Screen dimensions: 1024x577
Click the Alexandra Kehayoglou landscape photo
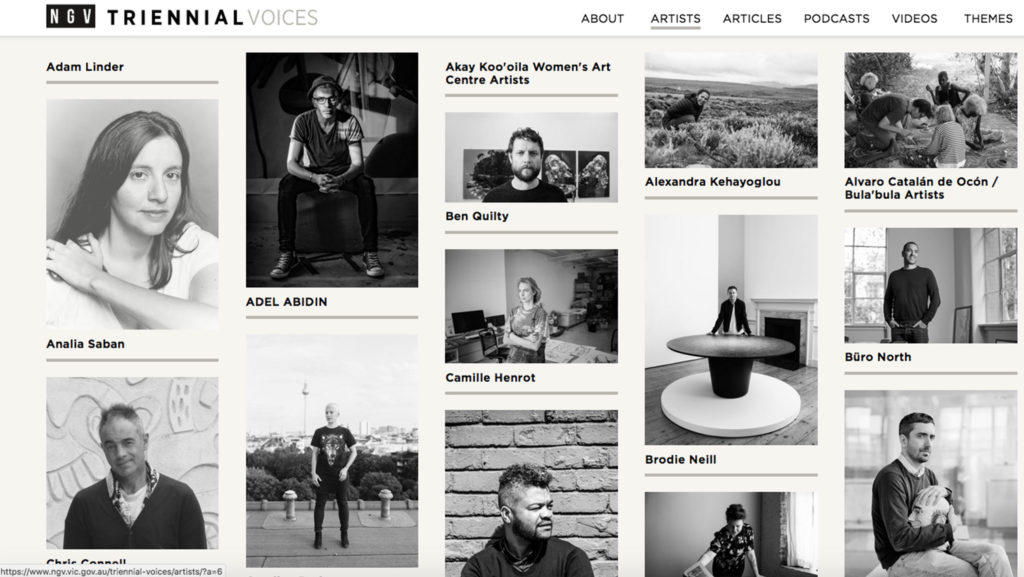(731, 110)
